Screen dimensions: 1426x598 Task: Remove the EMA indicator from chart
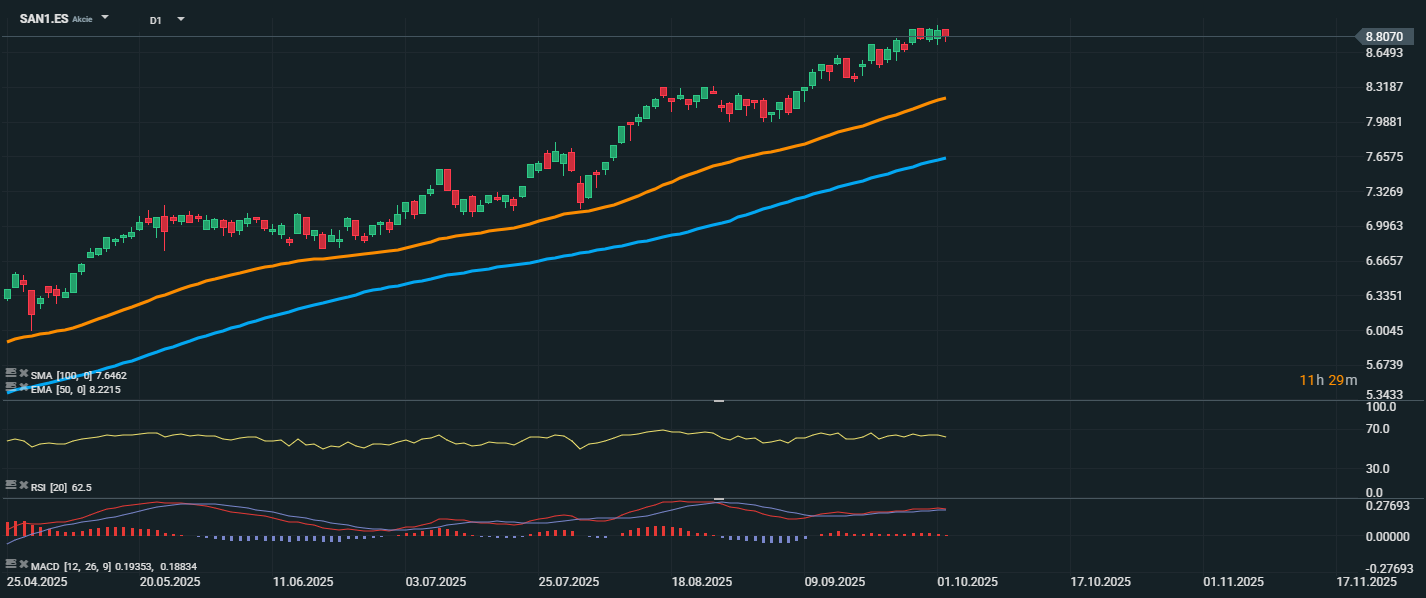tap(23, 388)
